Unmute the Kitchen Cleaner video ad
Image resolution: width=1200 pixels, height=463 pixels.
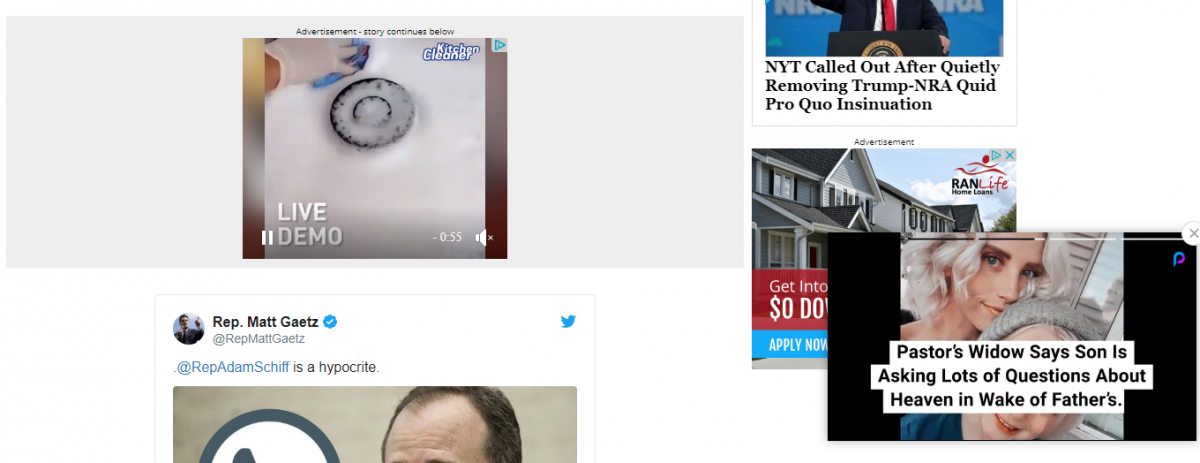tap(484, 238)
